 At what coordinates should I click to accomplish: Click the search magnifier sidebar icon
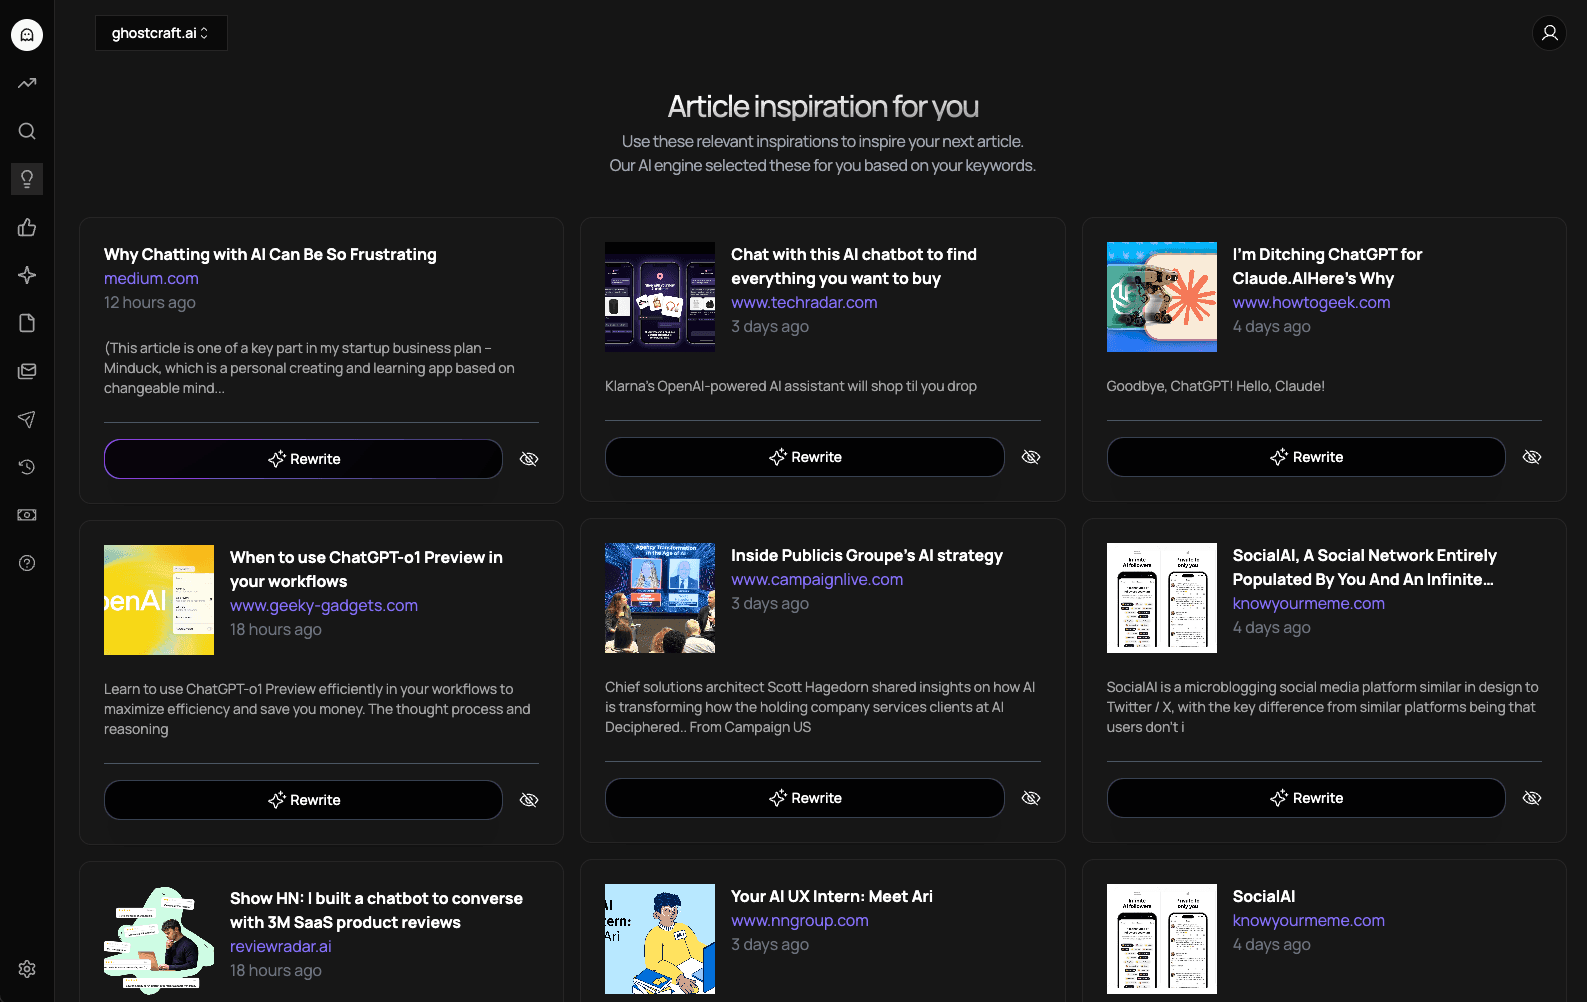point(27,131)
